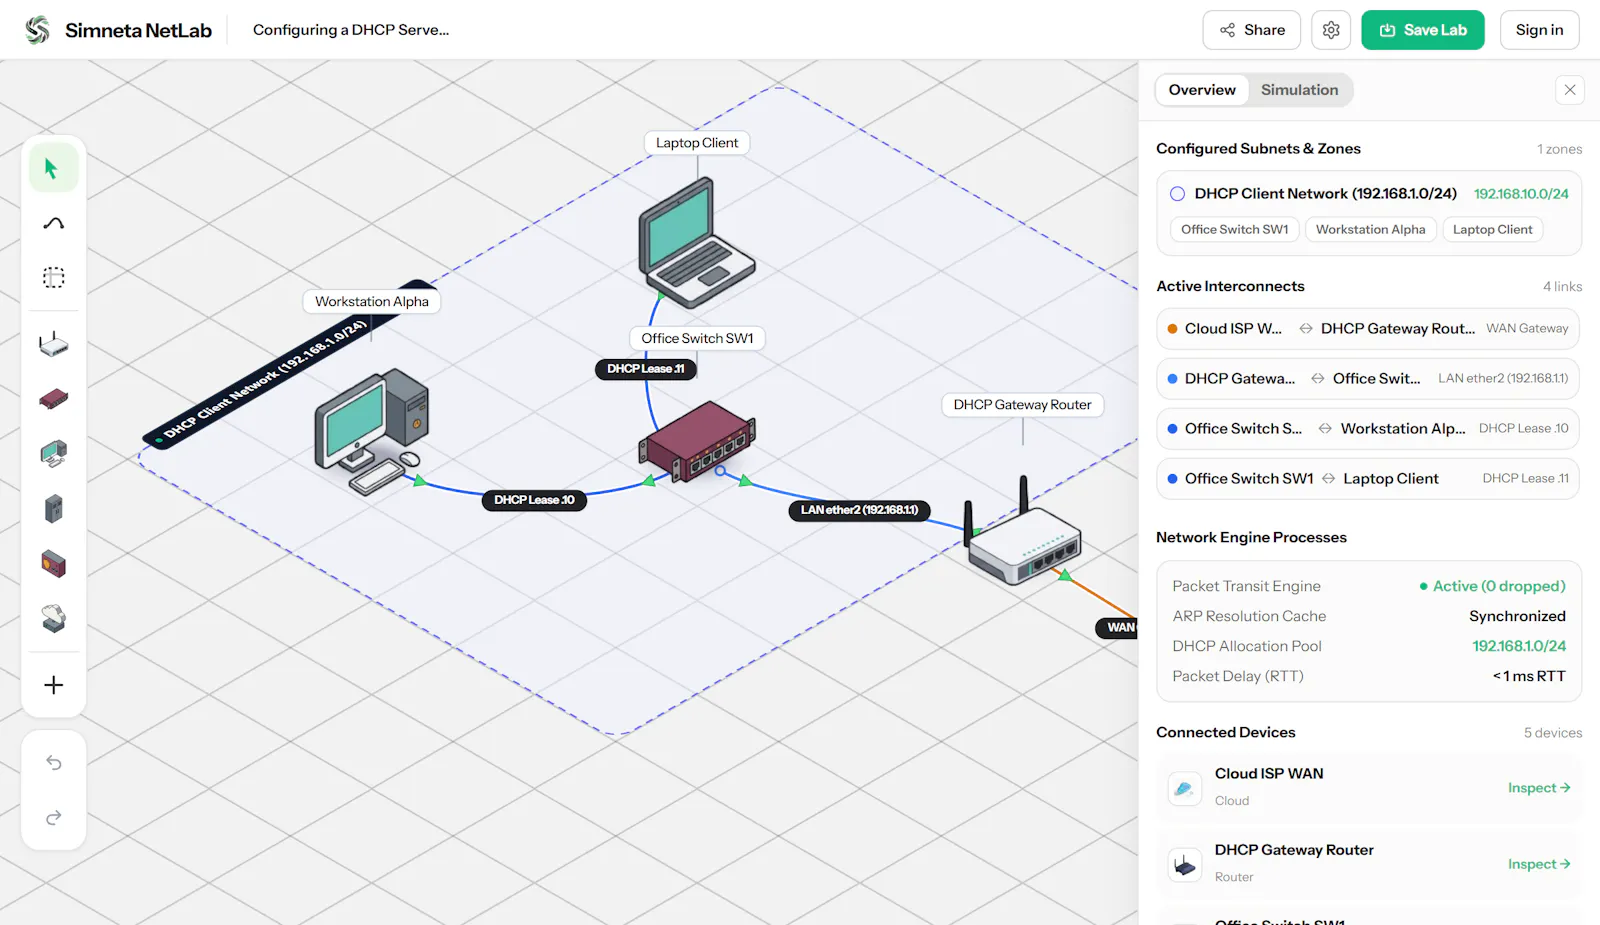The image size is (1600, 925).
Task: Add a switch device from toolbar
Action: (53, 400)
